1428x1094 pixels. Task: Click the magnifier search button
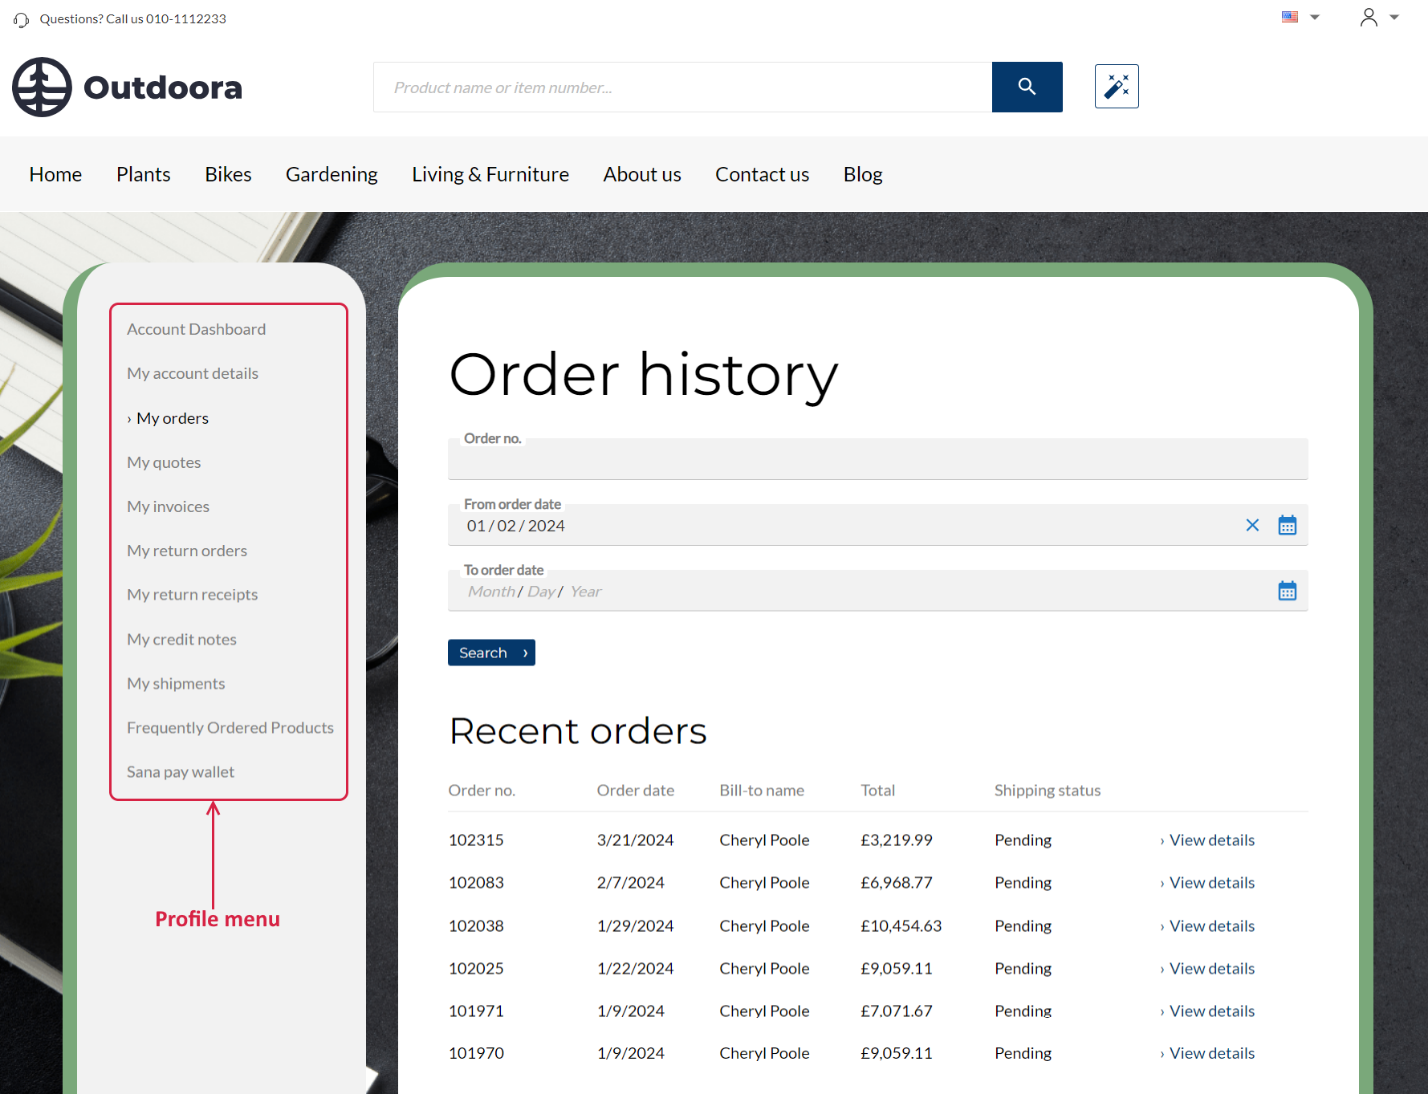click(1026, 87)
